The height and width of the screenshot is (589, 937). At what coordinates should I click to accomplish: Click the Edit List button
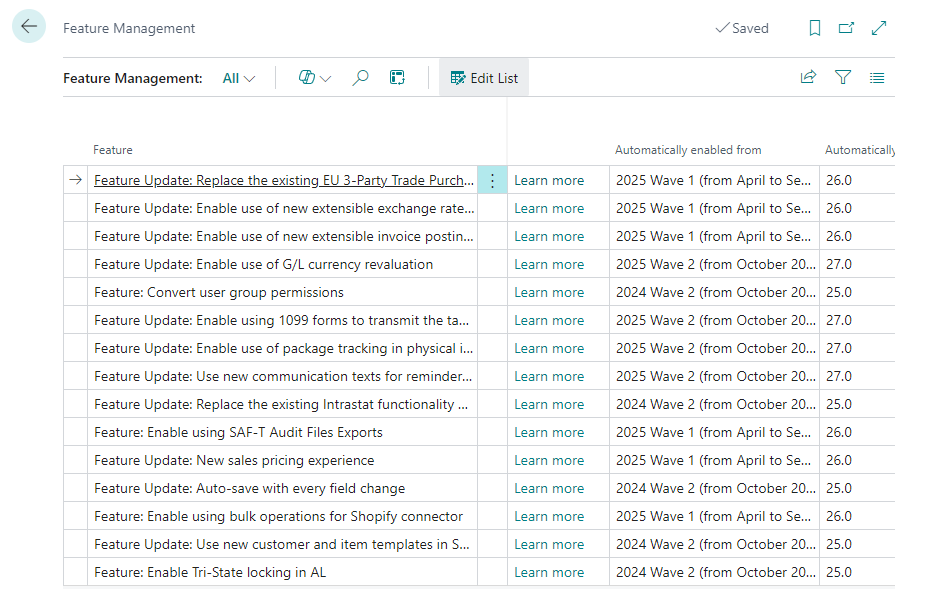pos(484,78)
